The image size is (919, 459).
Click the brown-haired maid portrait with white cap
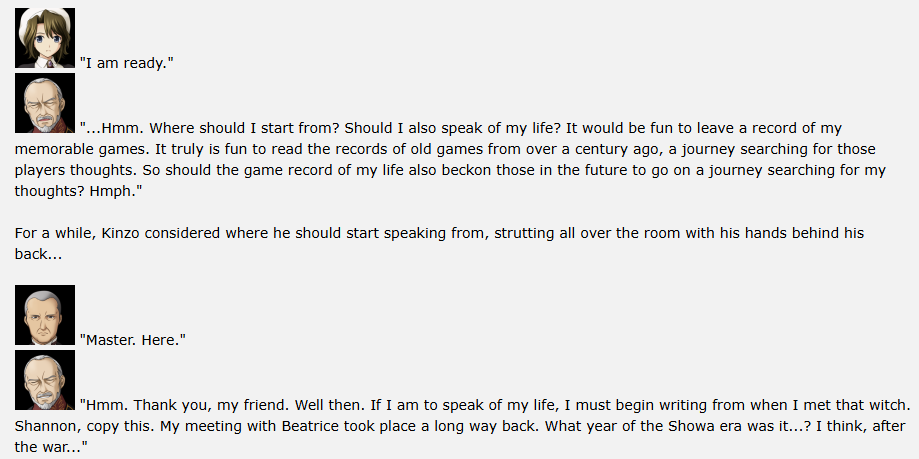45,38
